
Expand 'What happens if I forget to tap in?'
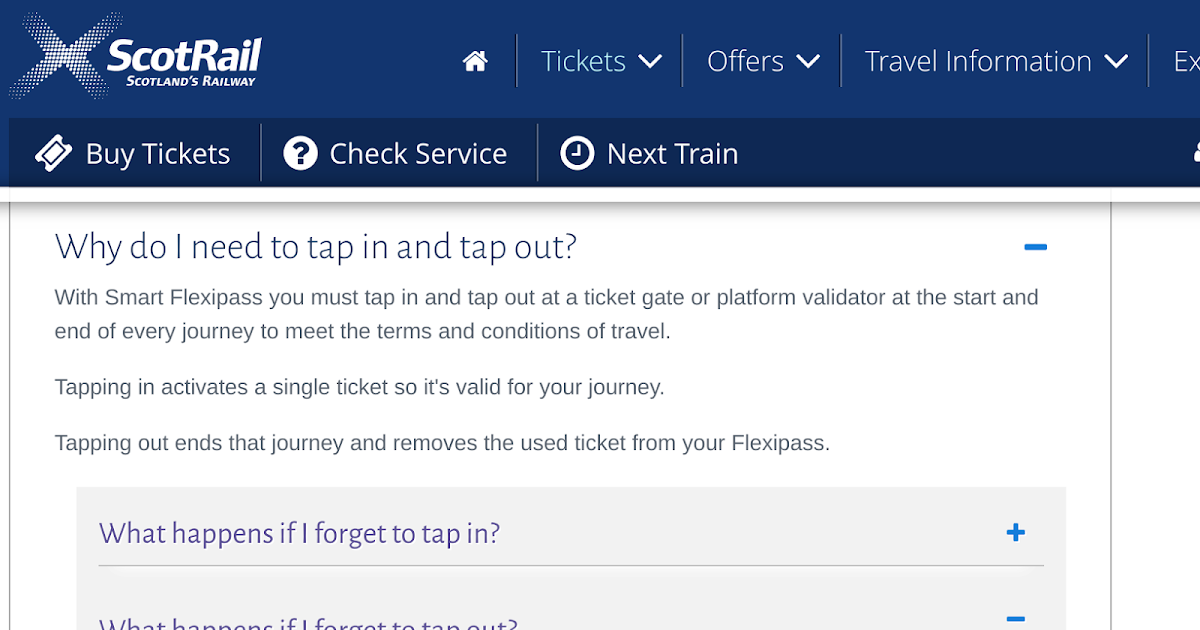click(1016, 533)
